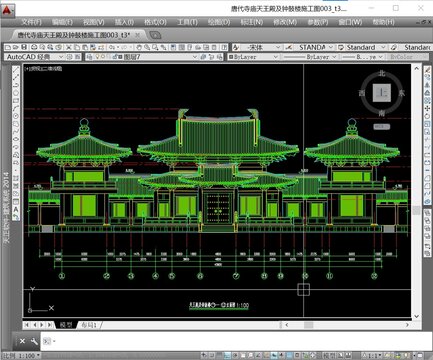
Task: Expand the AutoCAD 经典 workspace dropdown
Action: (61, 57)
